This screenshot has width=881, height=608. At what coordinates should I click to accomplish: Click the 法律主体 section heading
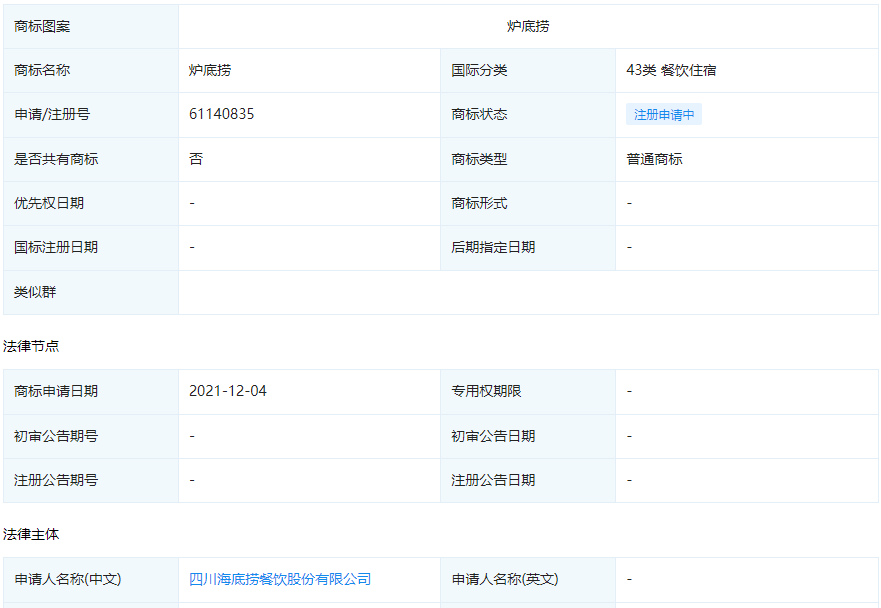tap(31, 534)
